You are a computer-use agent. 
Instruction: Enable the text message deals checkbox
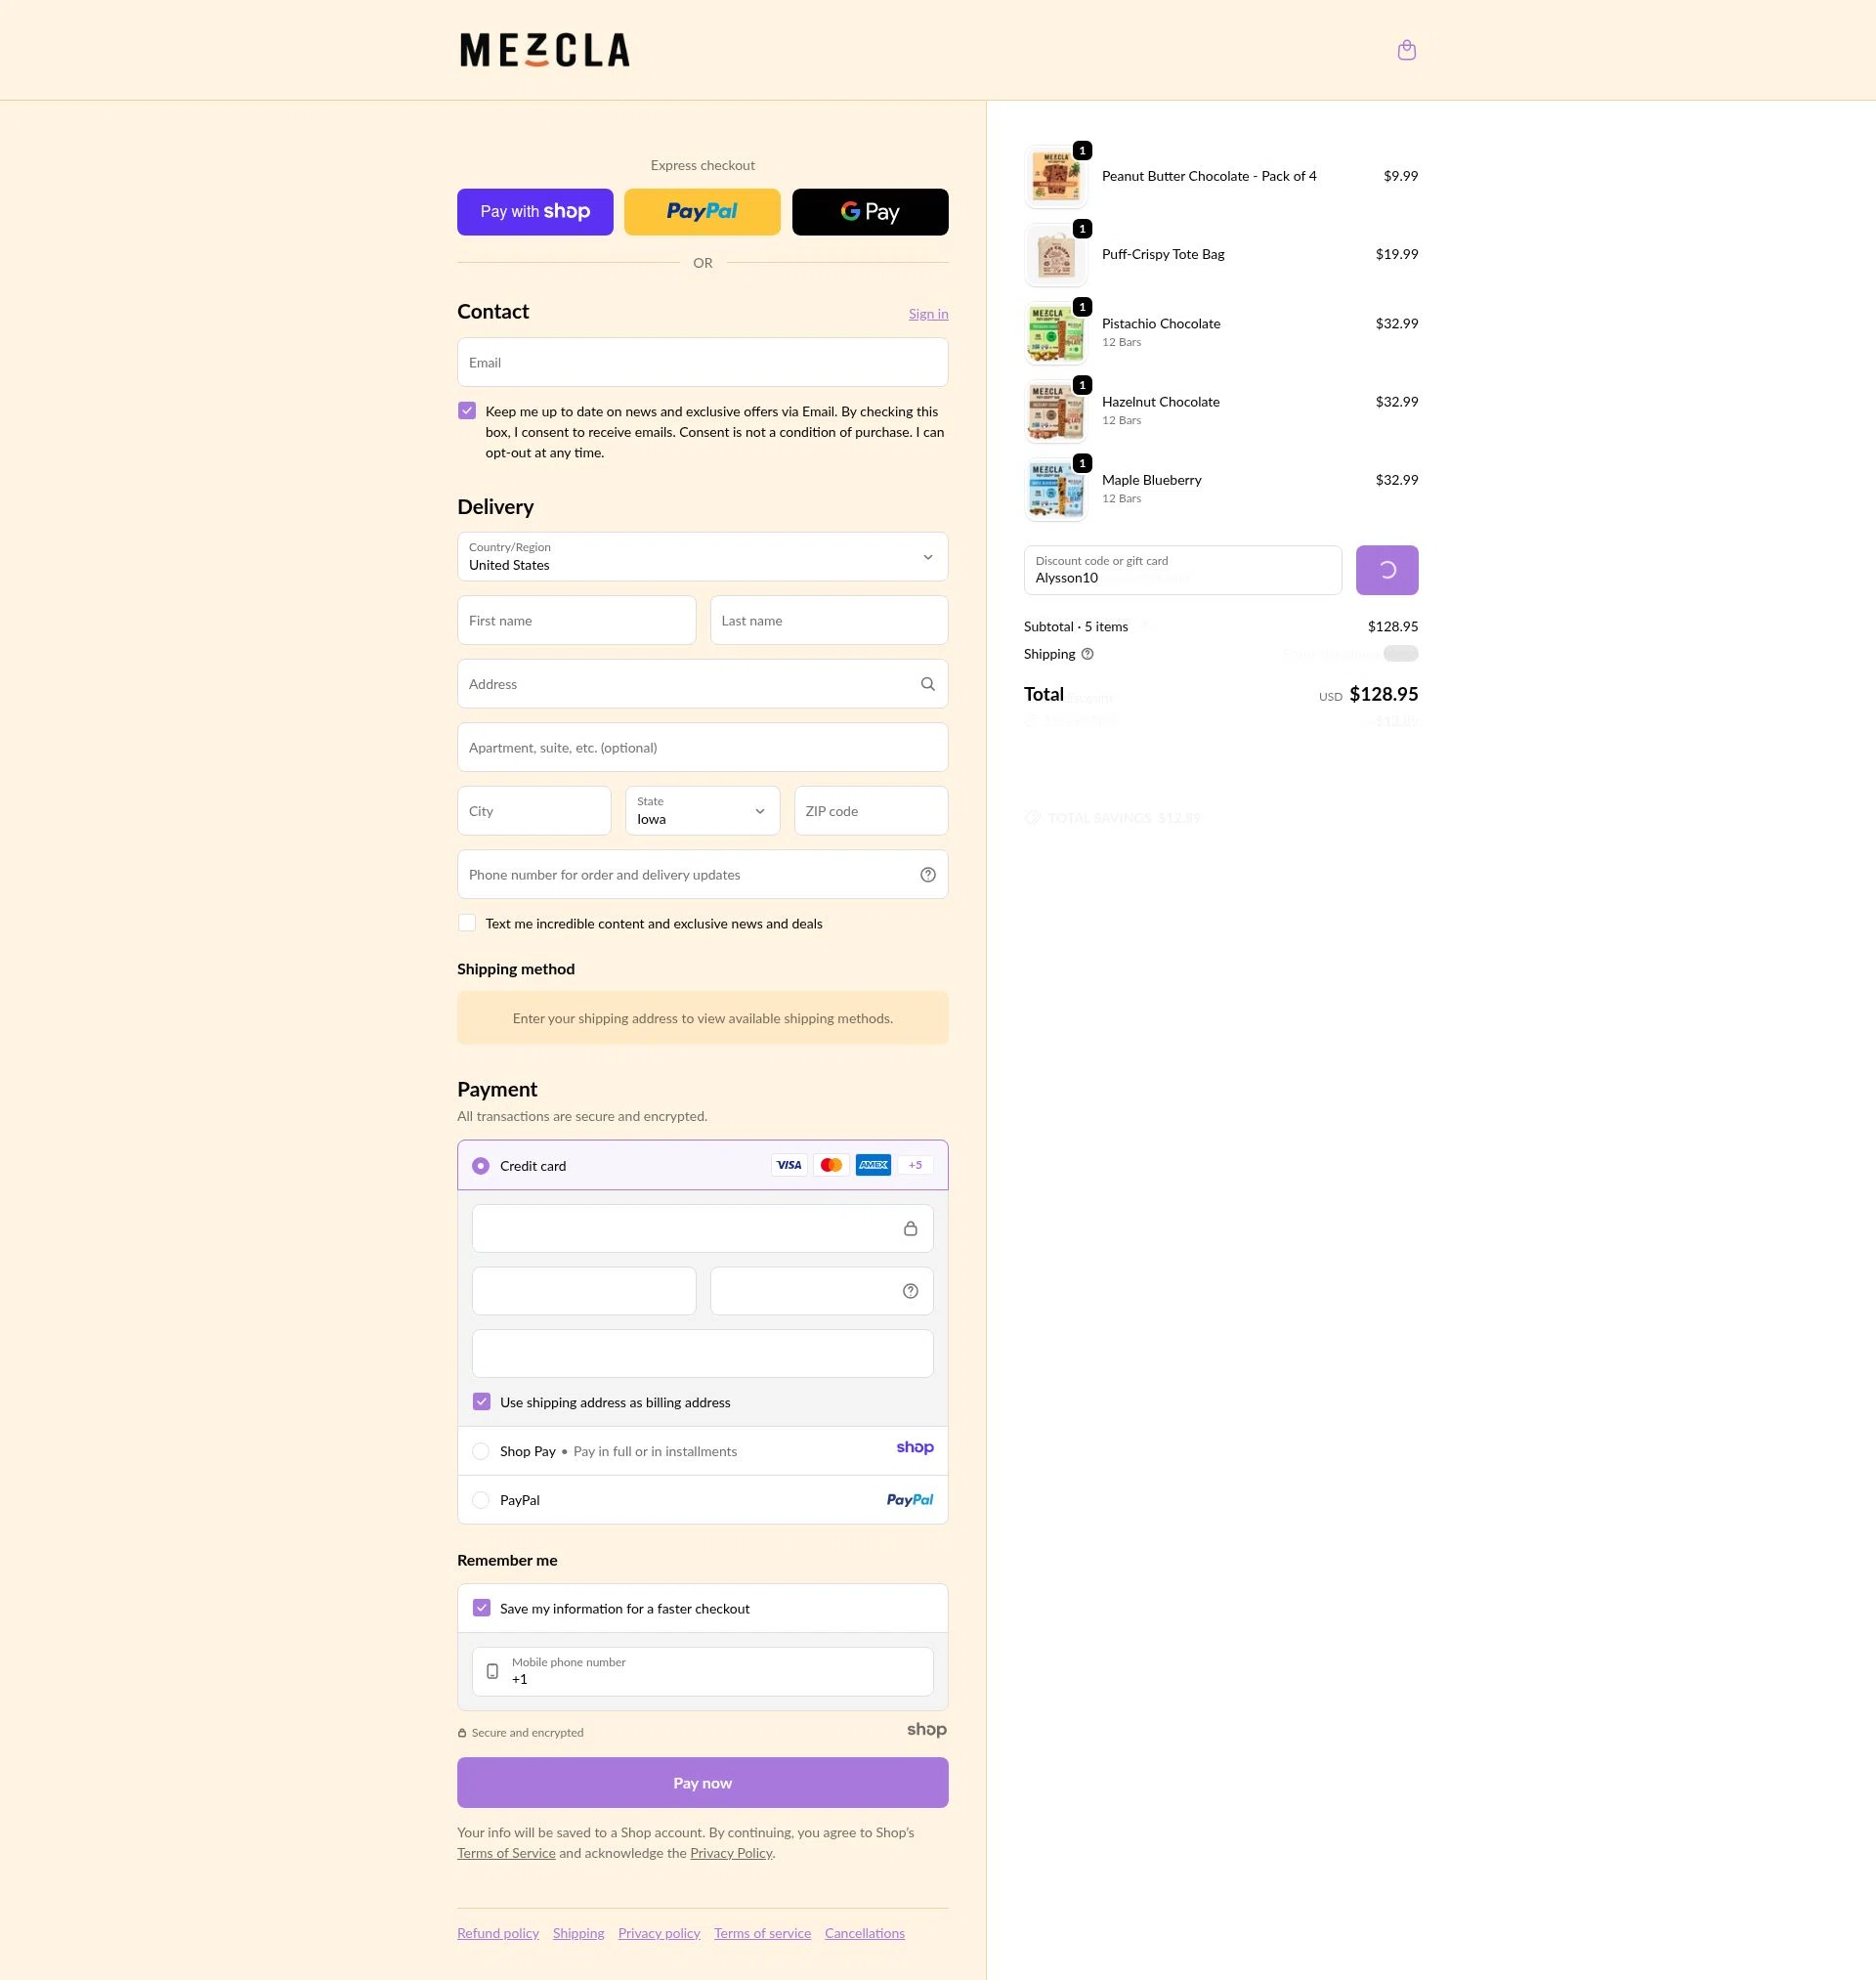click(x=466, y=922)
